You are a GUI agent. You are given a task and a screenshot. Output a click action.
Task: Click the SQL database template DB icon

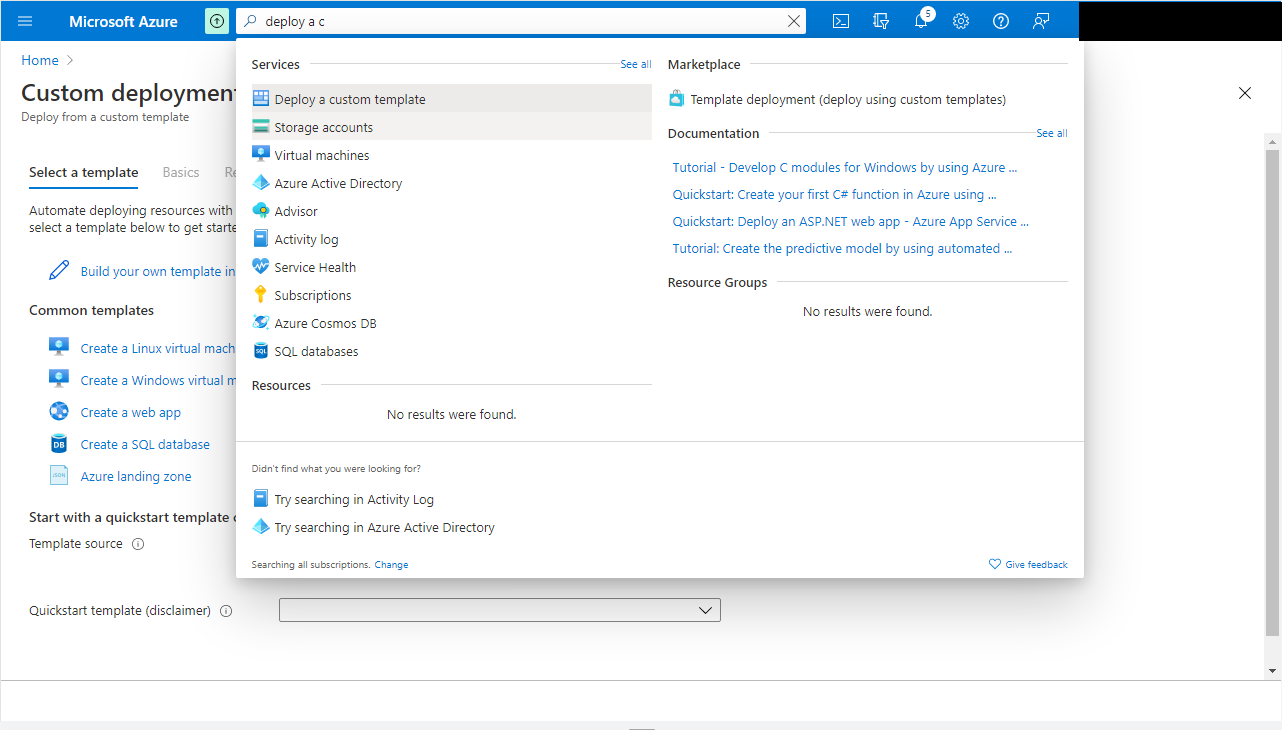click(59, 443)
